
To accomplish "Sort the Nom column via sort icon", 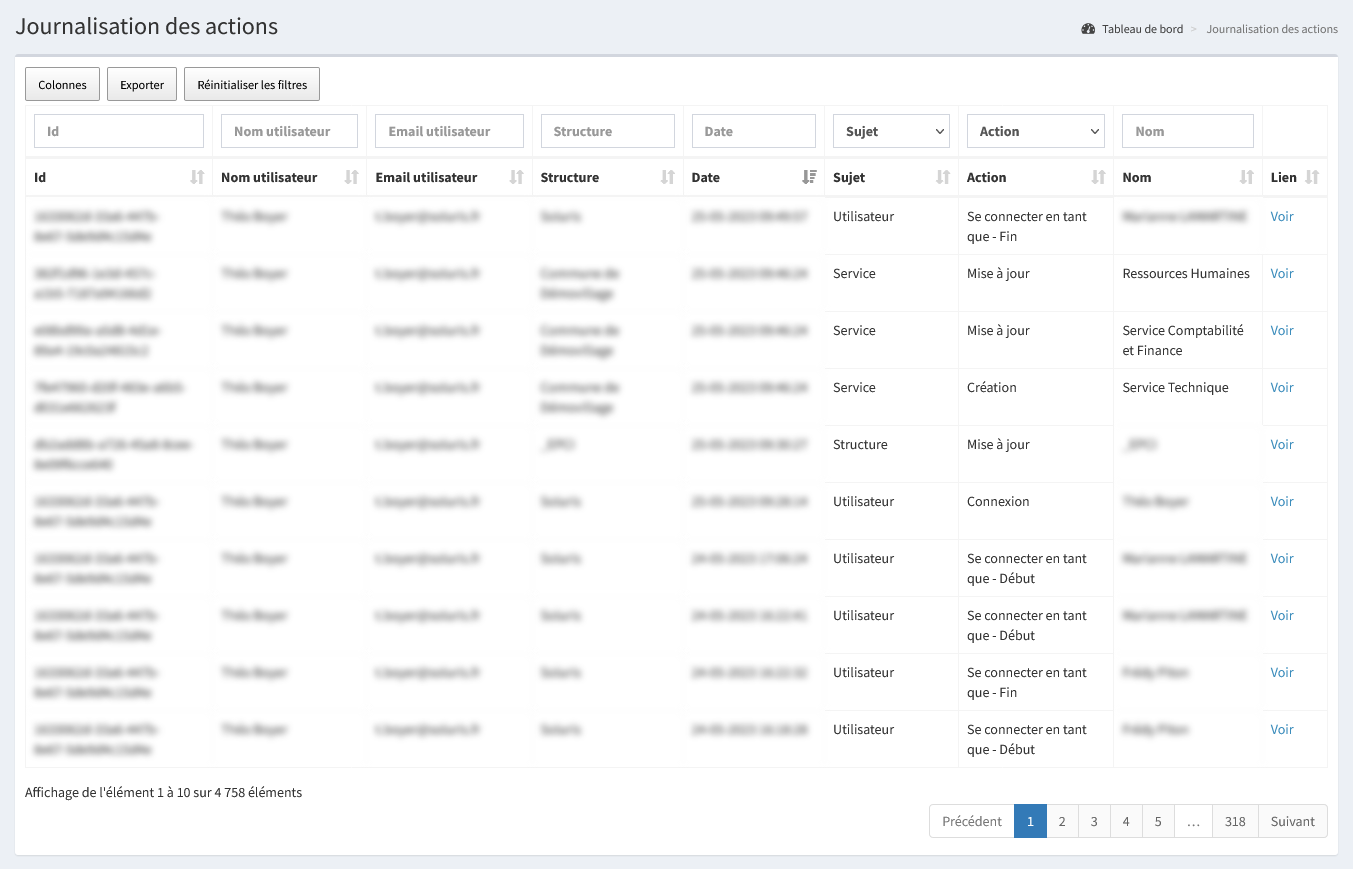I will tap(1246, 177).
